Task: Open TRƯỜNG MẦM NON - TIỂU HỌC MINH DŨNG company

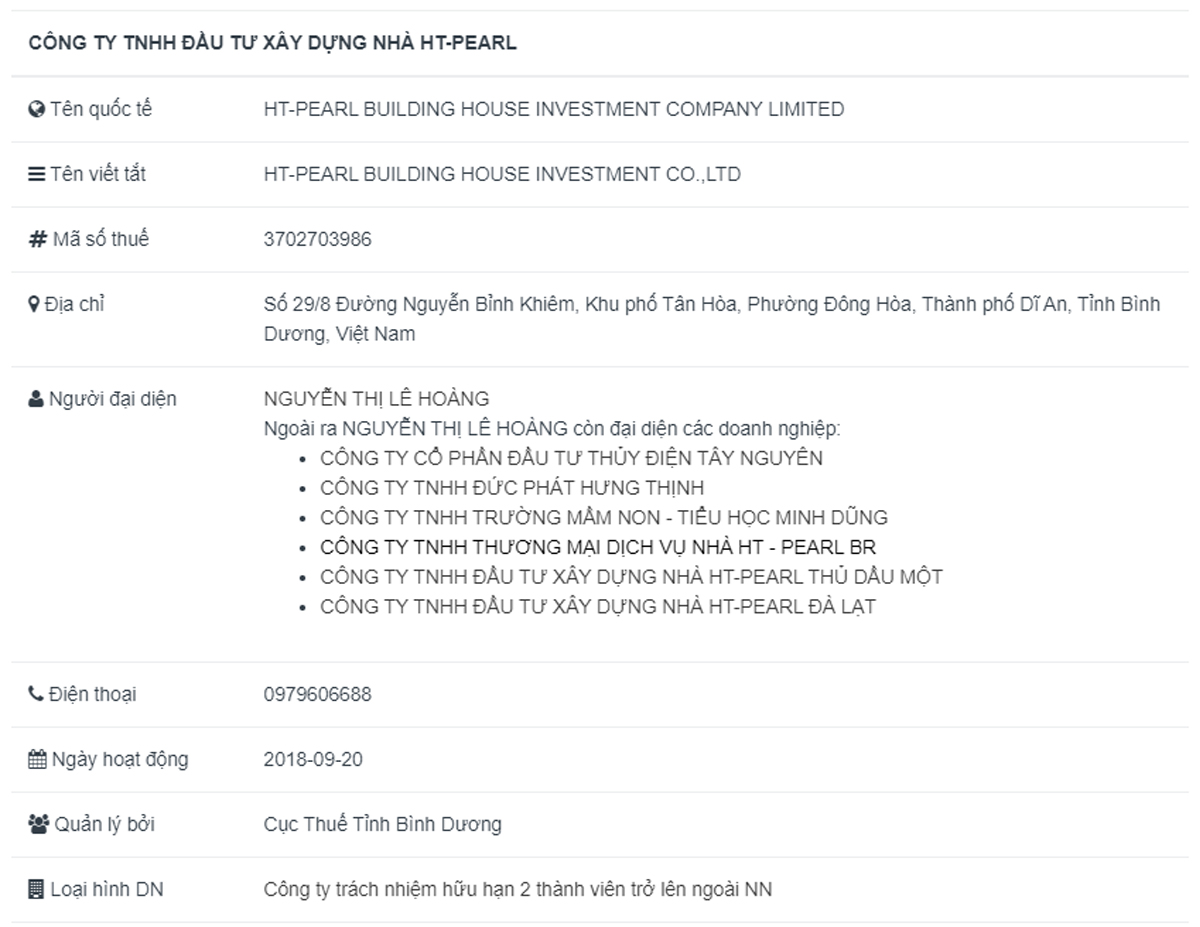Action: [603, 518]
